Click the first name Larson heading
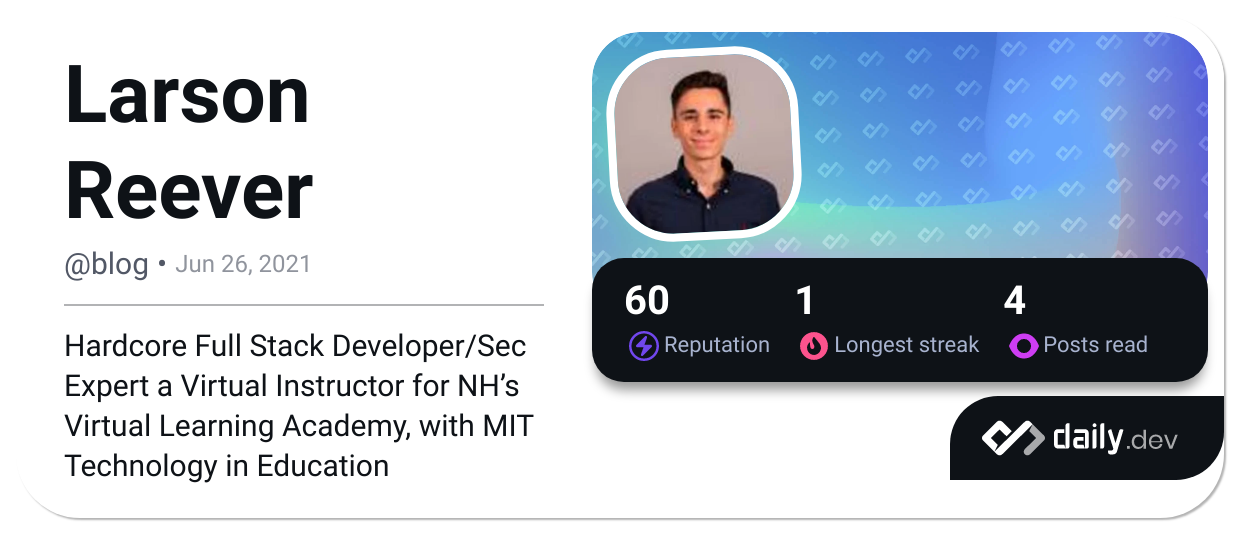 pyautogui.click(x=187, y=96)
